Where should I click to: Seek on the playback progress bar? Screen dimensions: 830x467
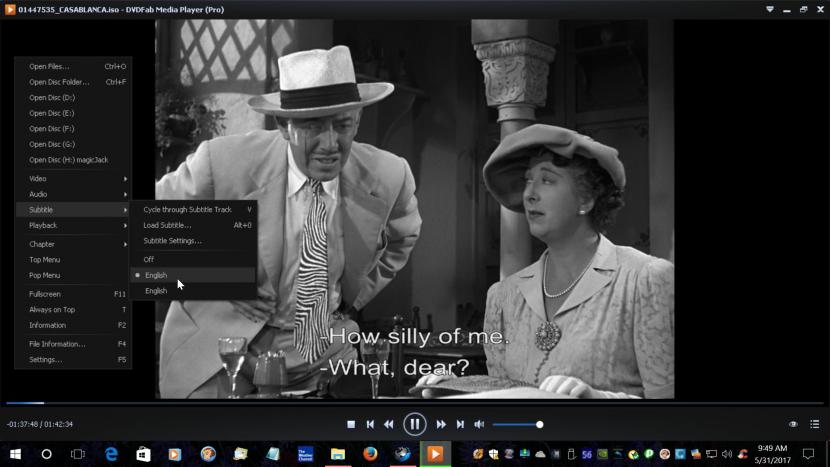pos(415,403)
